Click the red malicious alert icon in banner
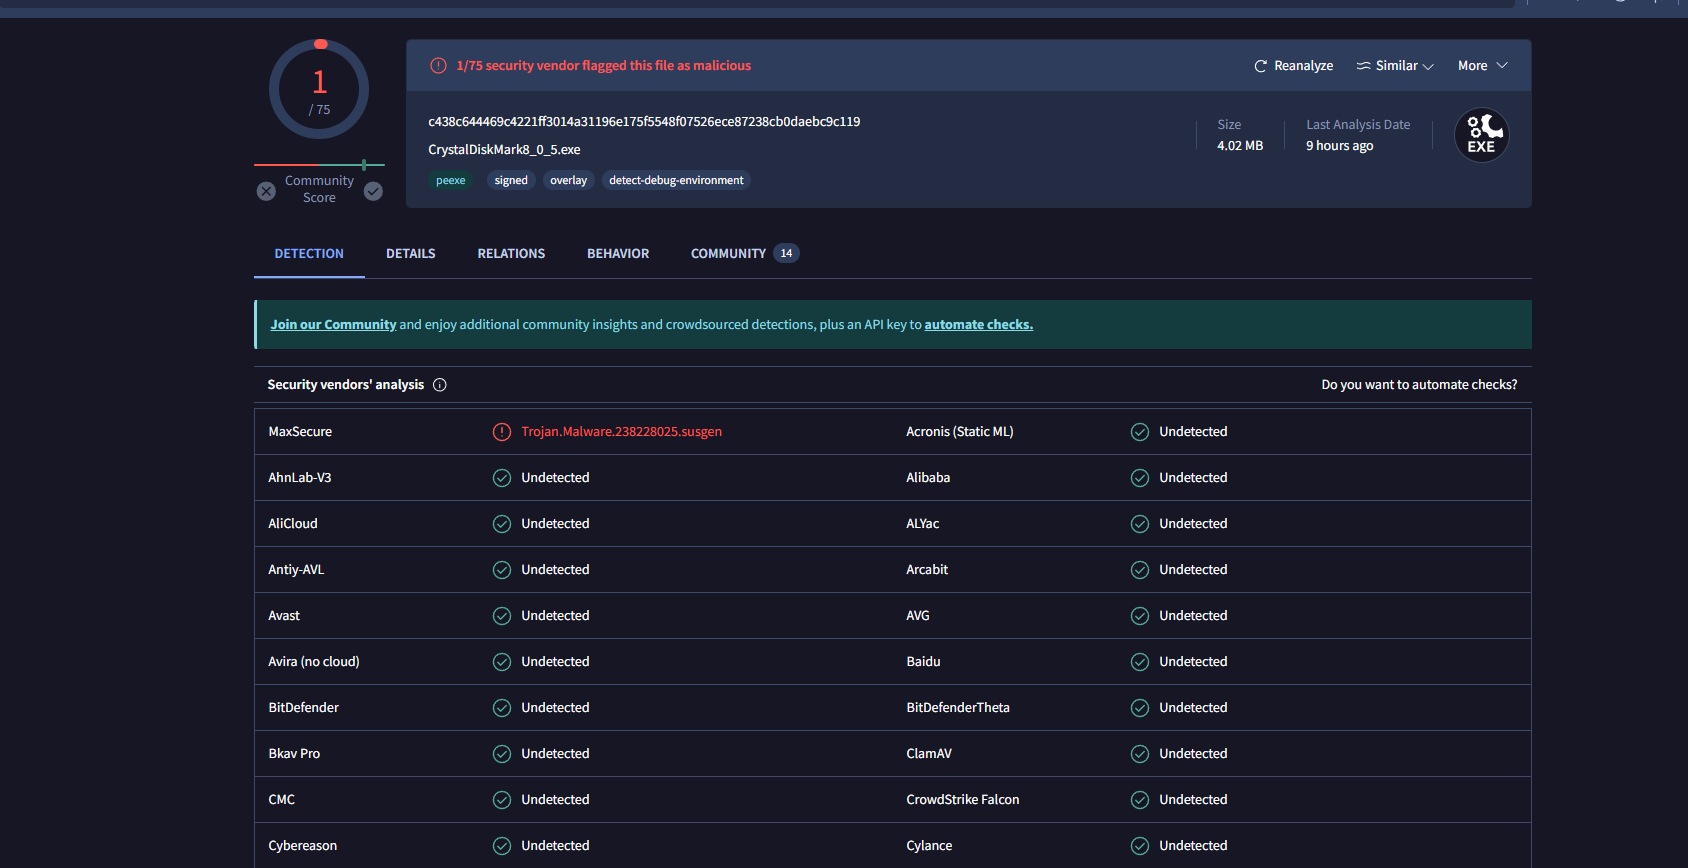 [x=438, y=66]
